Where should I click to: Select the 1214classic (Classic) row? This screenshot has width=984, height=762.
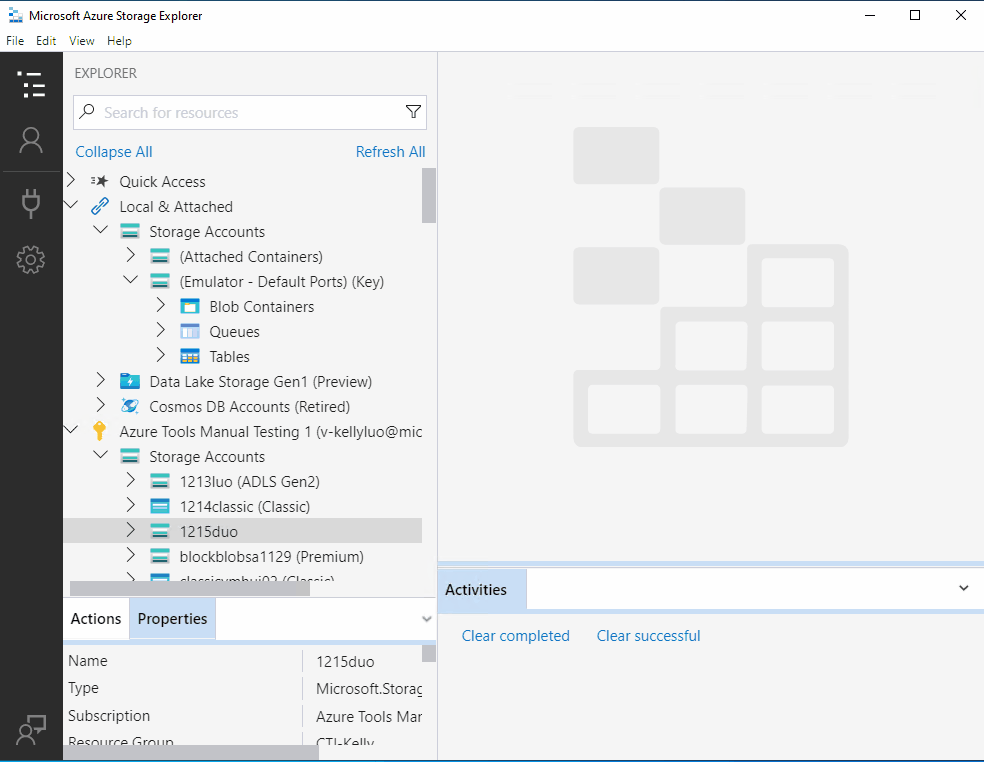point(242,507)
